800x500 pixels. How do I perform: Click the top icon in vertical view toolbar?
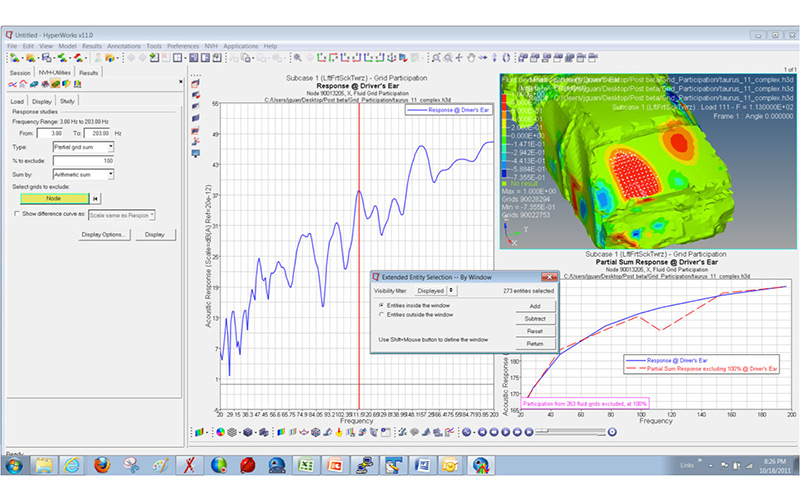point(195,83)
